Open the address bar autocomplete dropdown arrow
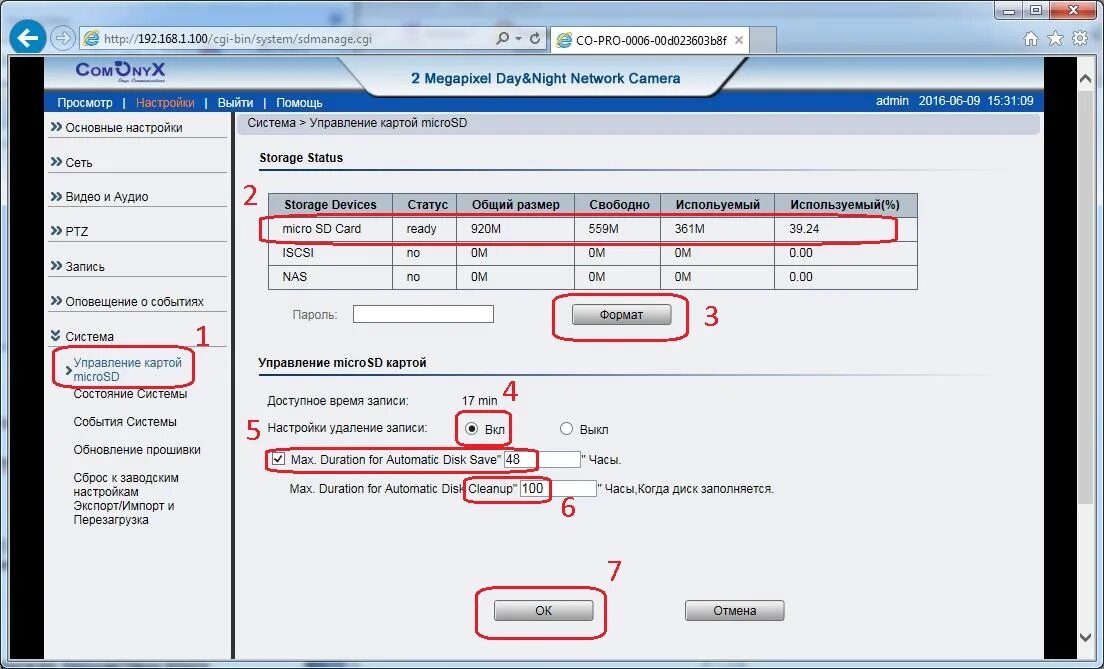The width and height of the screenshot is (1104, 669). [518, 39]
